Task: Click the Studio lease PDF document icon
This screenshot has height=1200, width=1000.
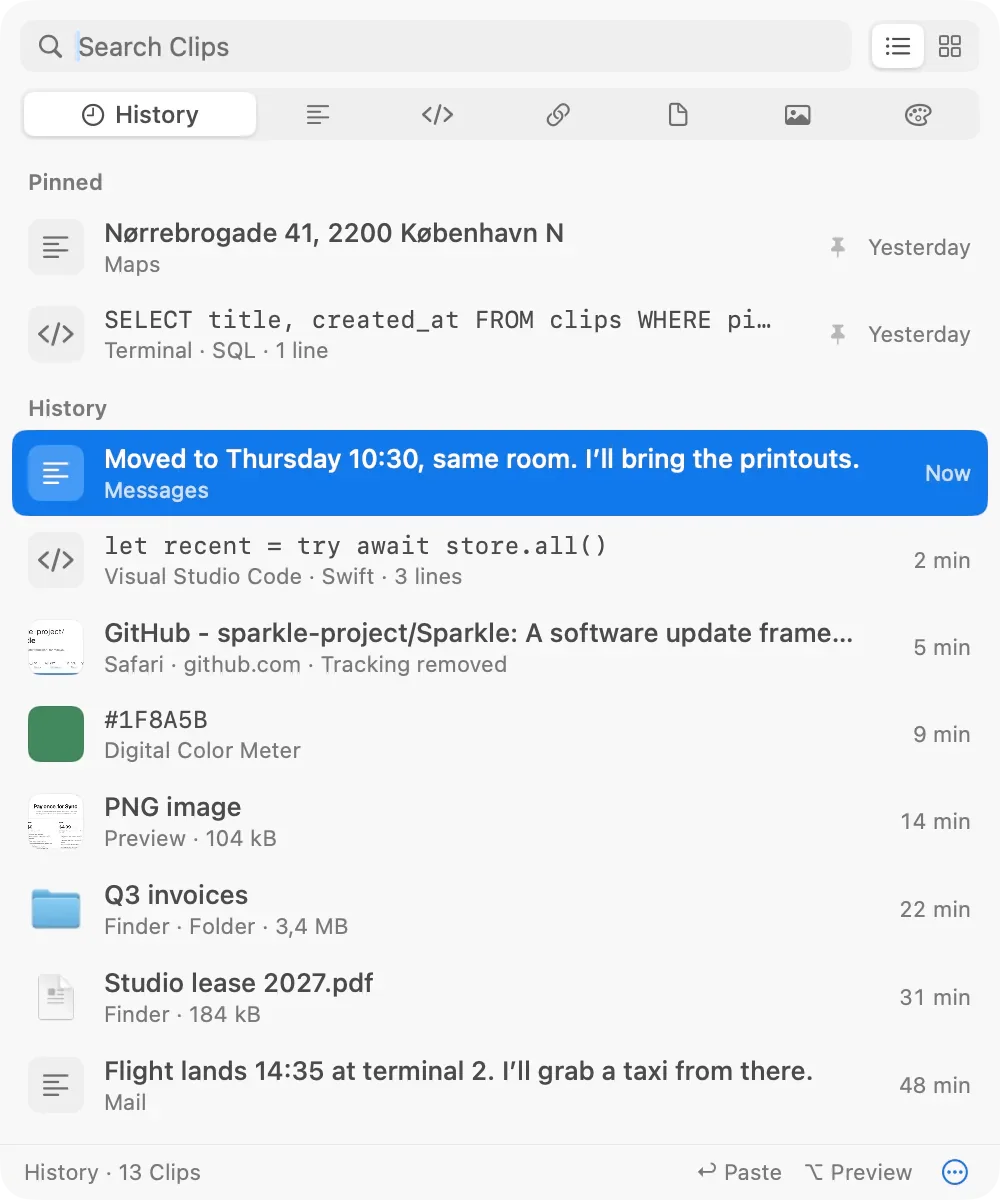Action: pyautogui.click(x=56, y=997)
